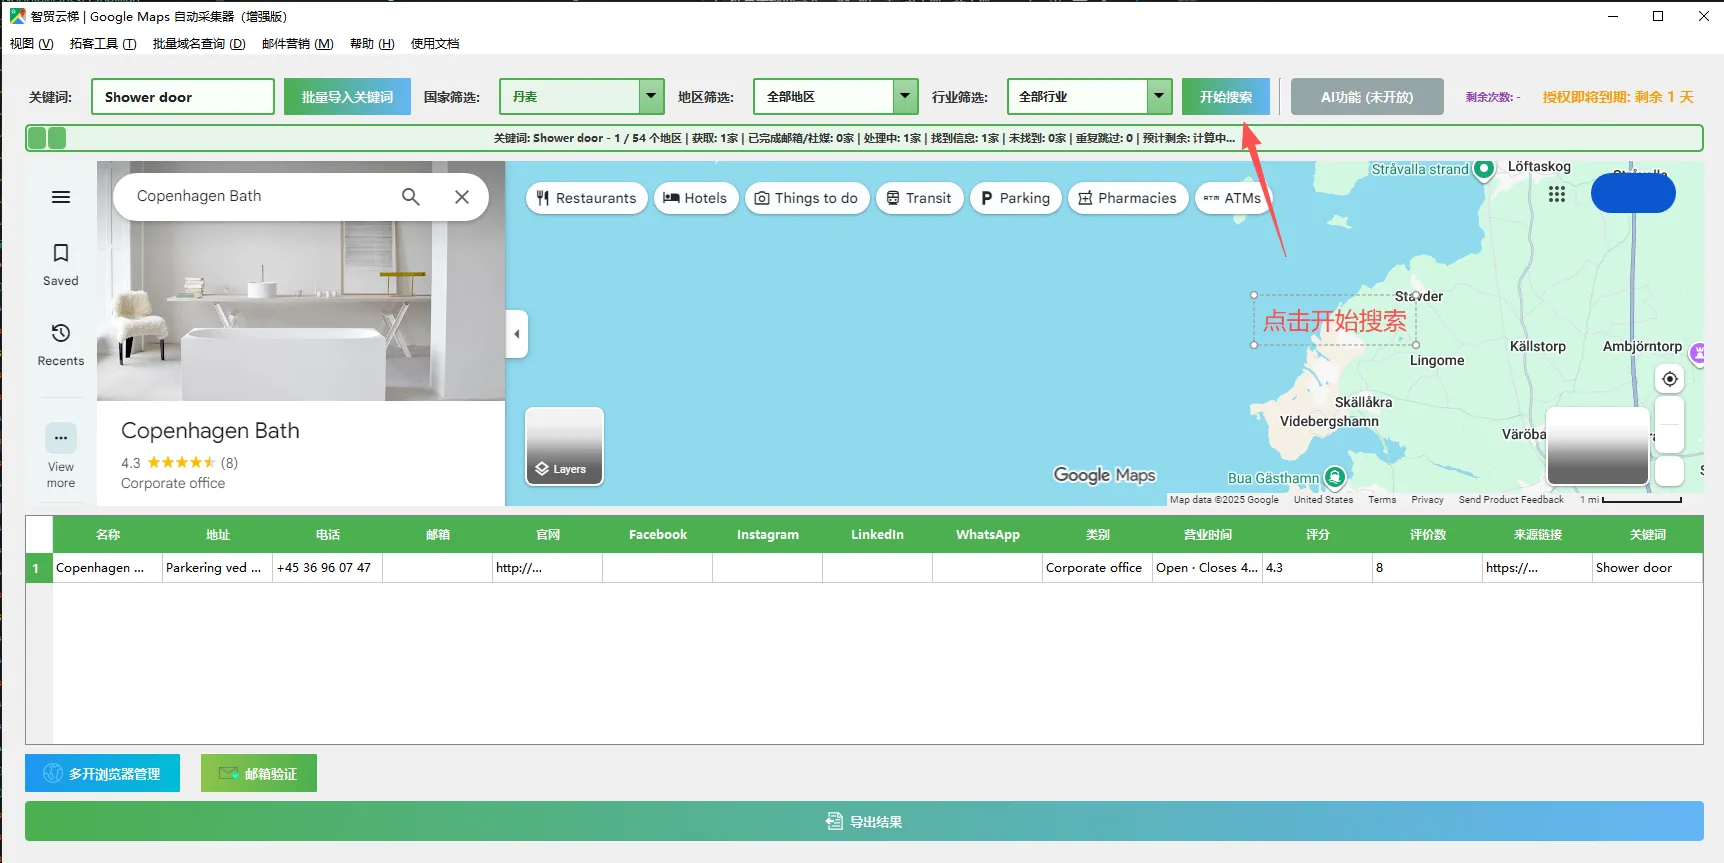Click the 批量导入关键词 button
The width and height of the screenshot is (1724, 863).
click(x=347, y=97)
